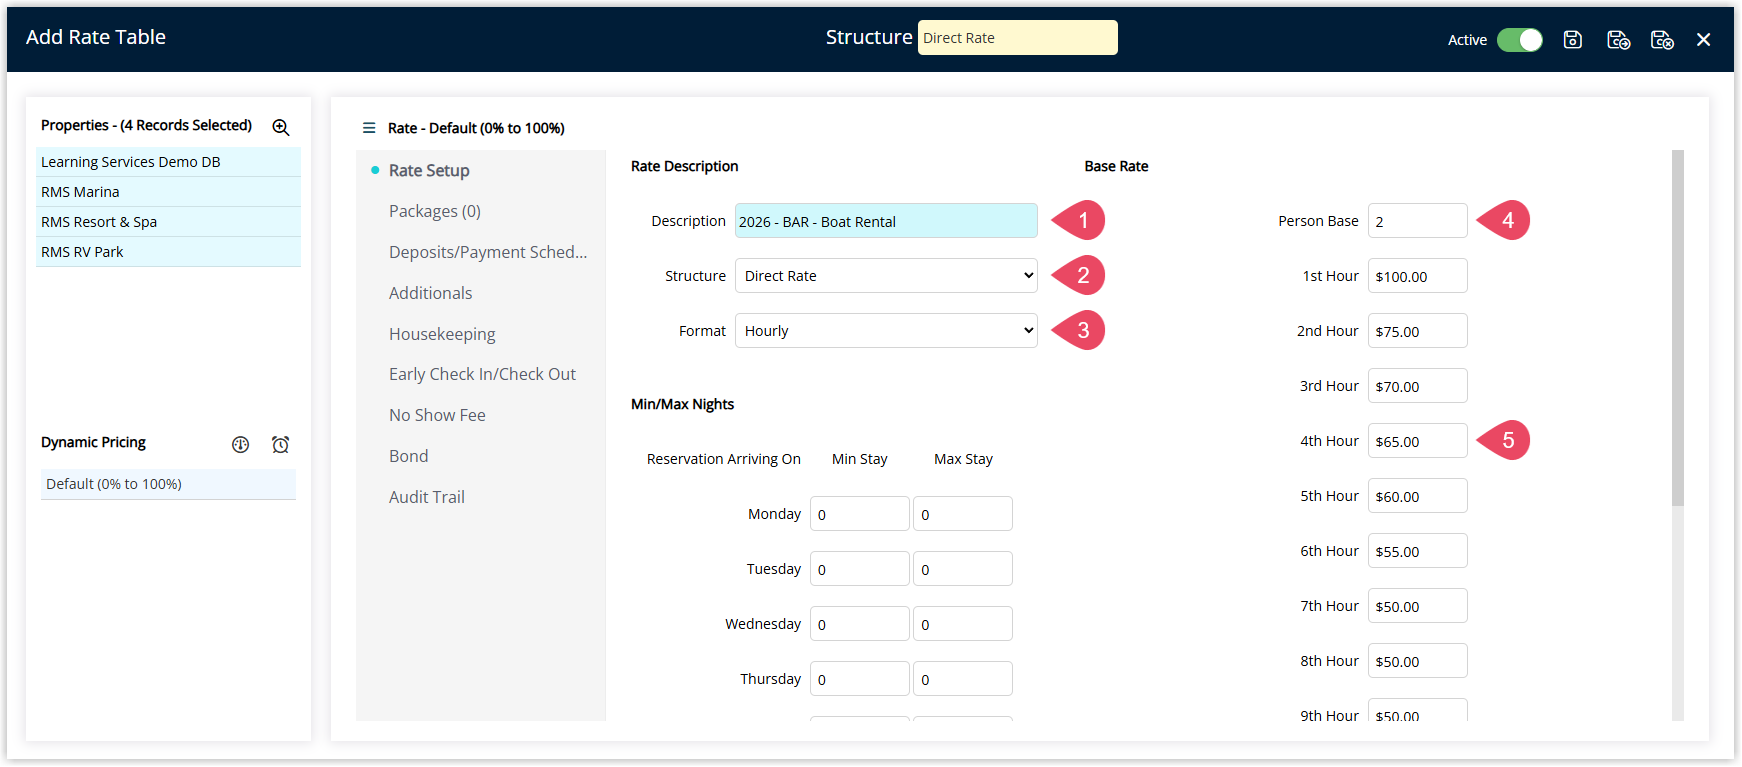Click the Structure field in header
This screenshot has width=1742, height=767.
(1018, 38)
